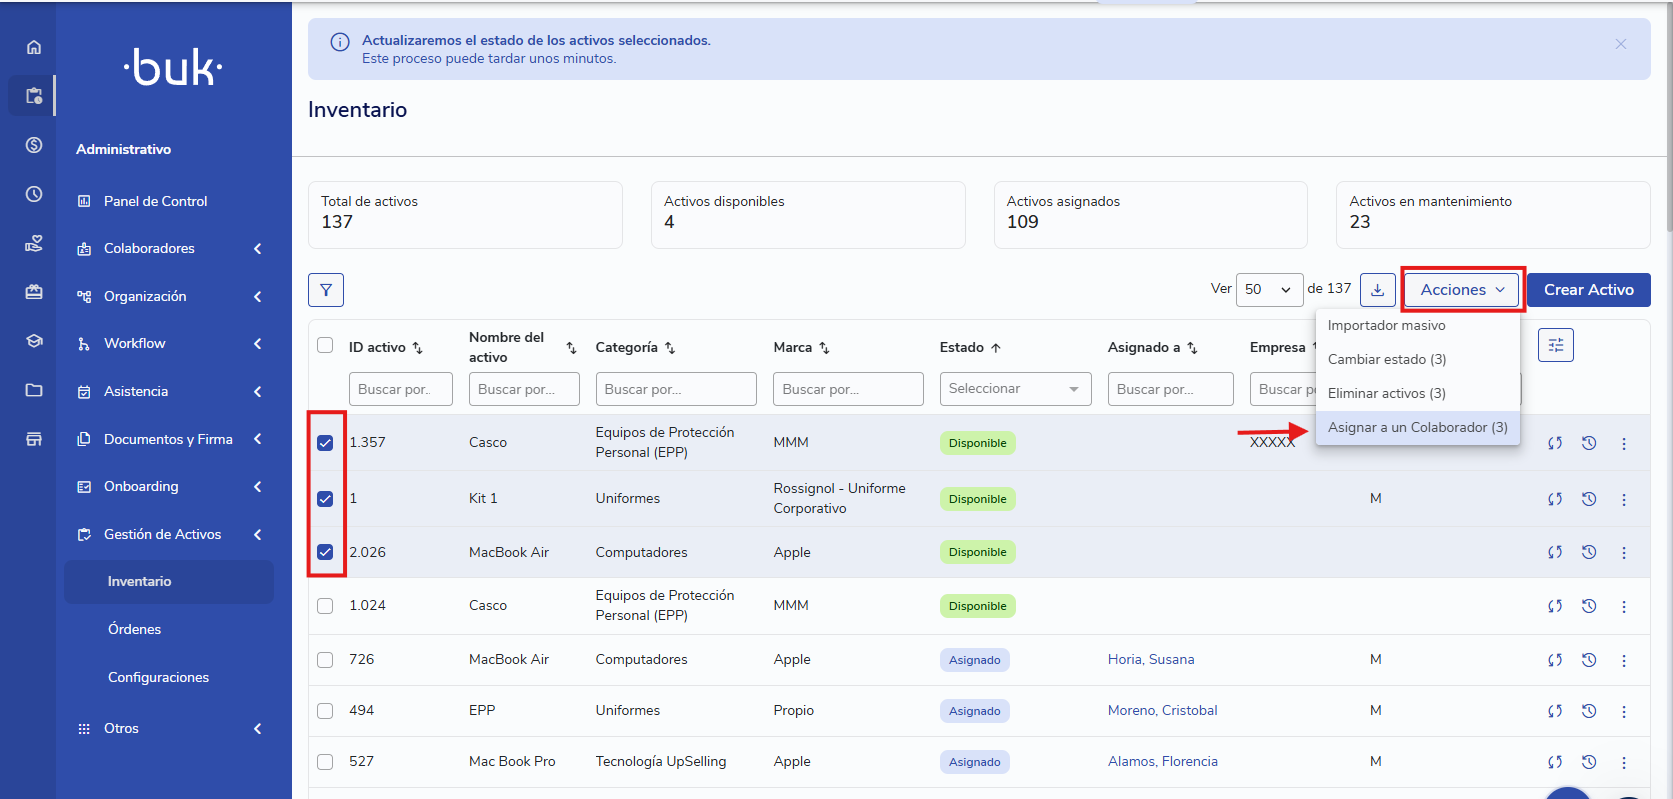Open the Ver 50 rows dropdown
Viewport: 1673px width, 799px height.
pyautogui.click(x=1269, y=290)
